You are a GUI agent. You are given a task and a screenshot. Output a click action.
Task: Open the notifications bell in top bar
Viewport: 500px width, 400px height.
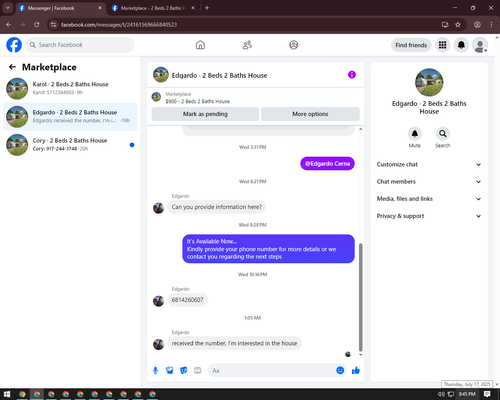[x=461, y=45]
